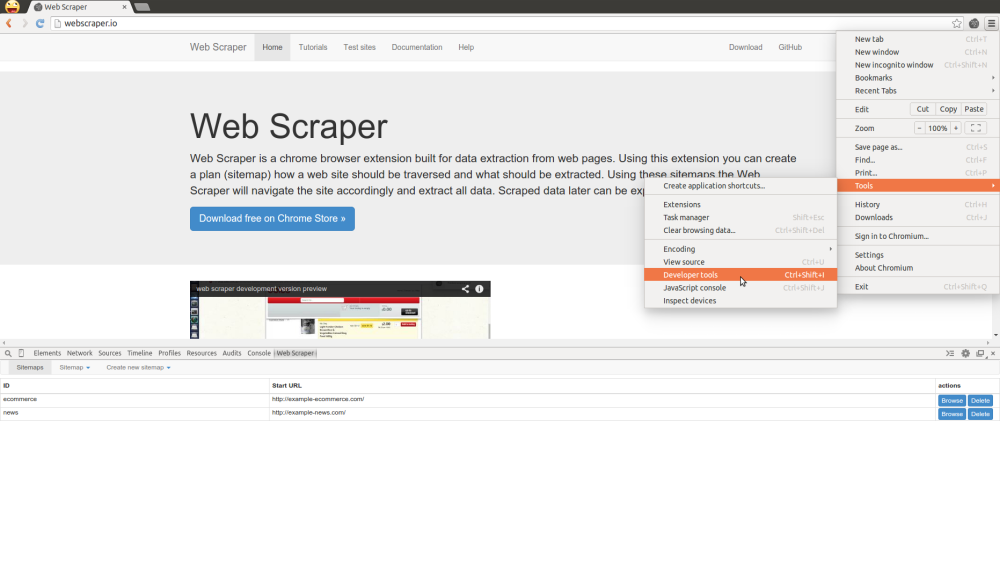Reload the webscraper.io page

(40, 23)
